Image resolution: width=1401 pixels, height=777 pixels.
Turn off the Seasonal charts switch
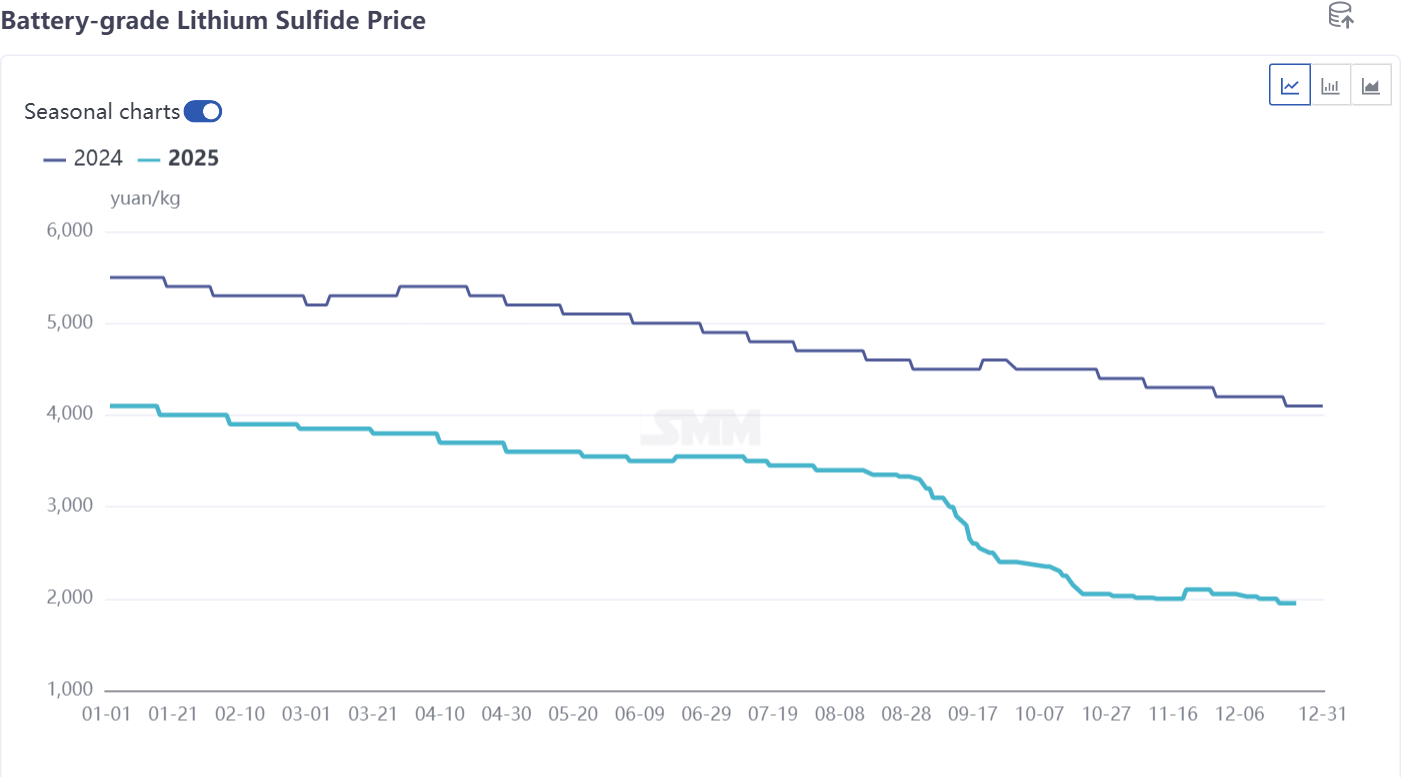(203, 111)
